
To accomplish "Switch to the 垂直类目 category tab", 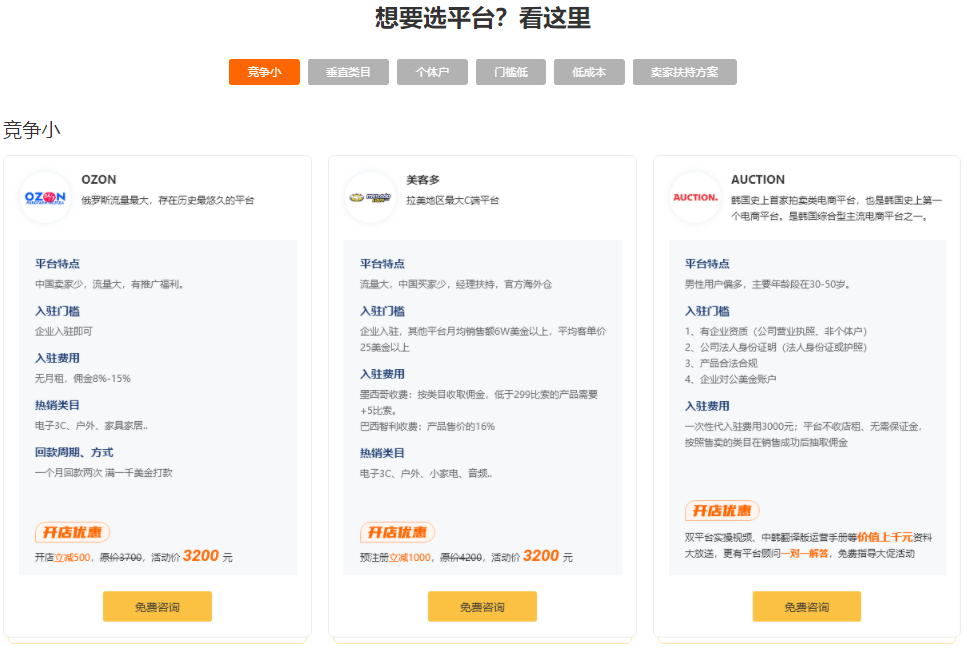I will pos(347,71).
